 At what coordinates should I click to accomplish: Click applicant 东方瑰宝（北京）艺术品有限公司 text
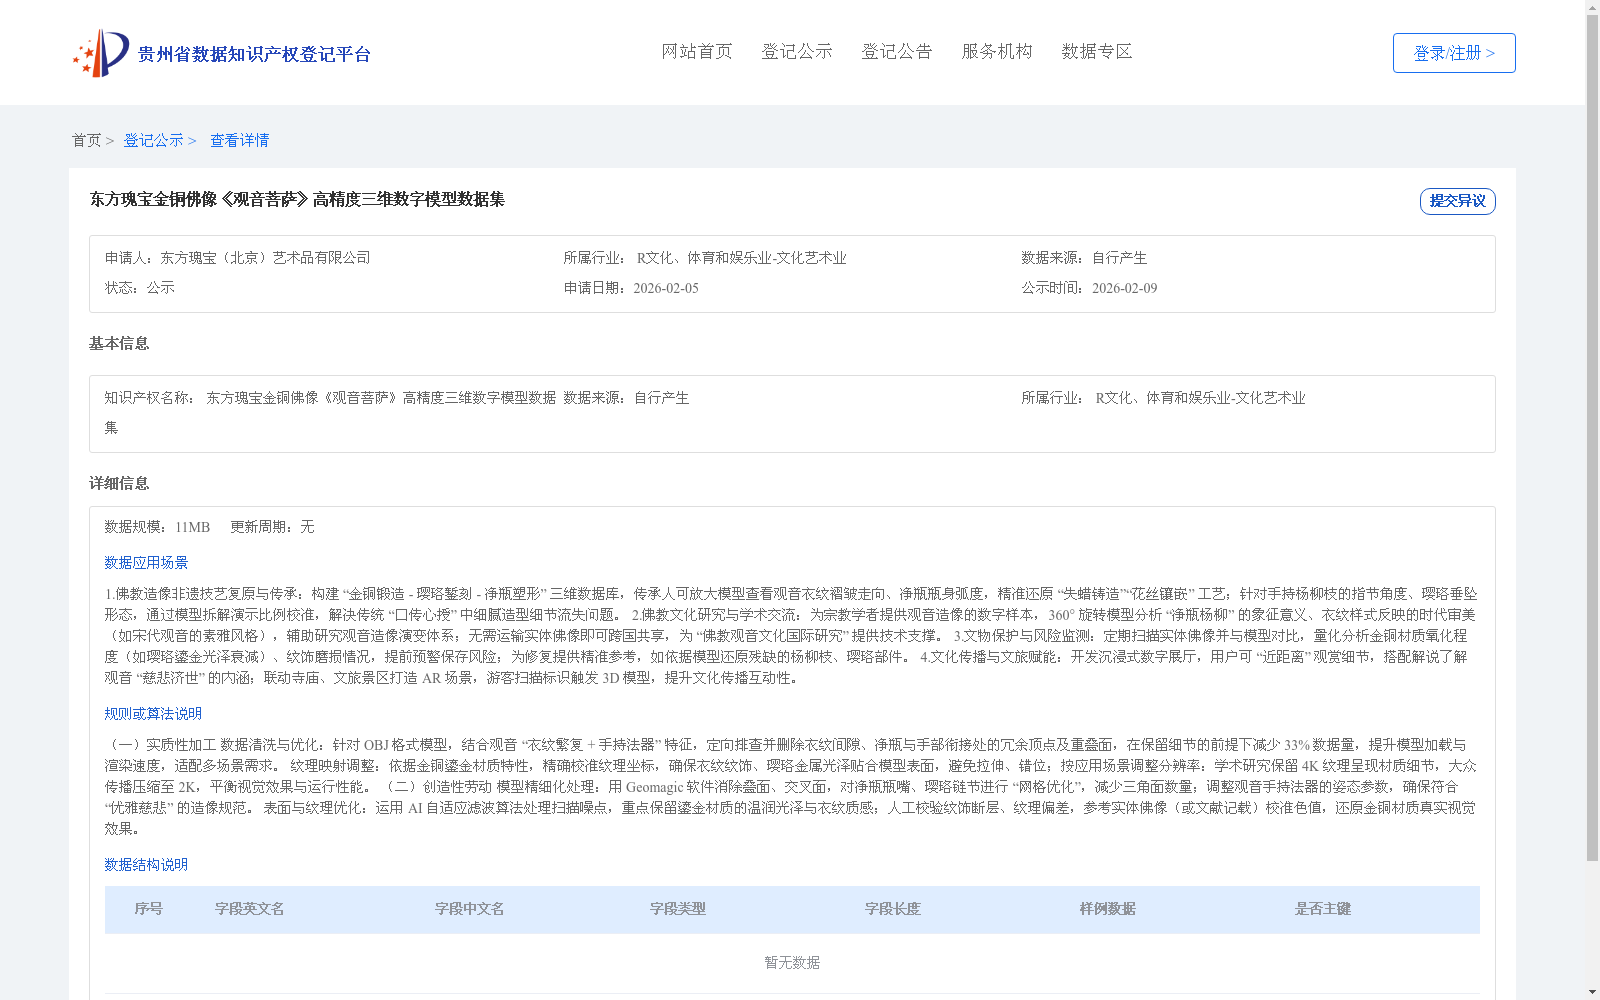tap(265, 258)
